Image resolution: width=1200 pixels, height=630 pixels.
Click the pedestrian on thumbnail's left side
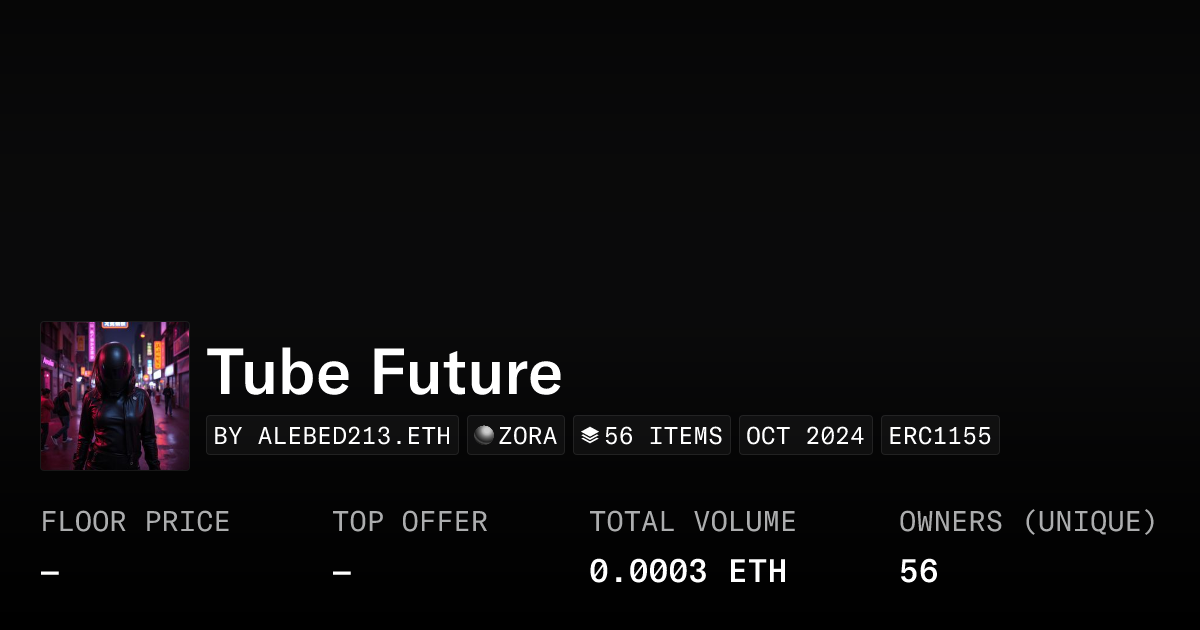[62, 410]
